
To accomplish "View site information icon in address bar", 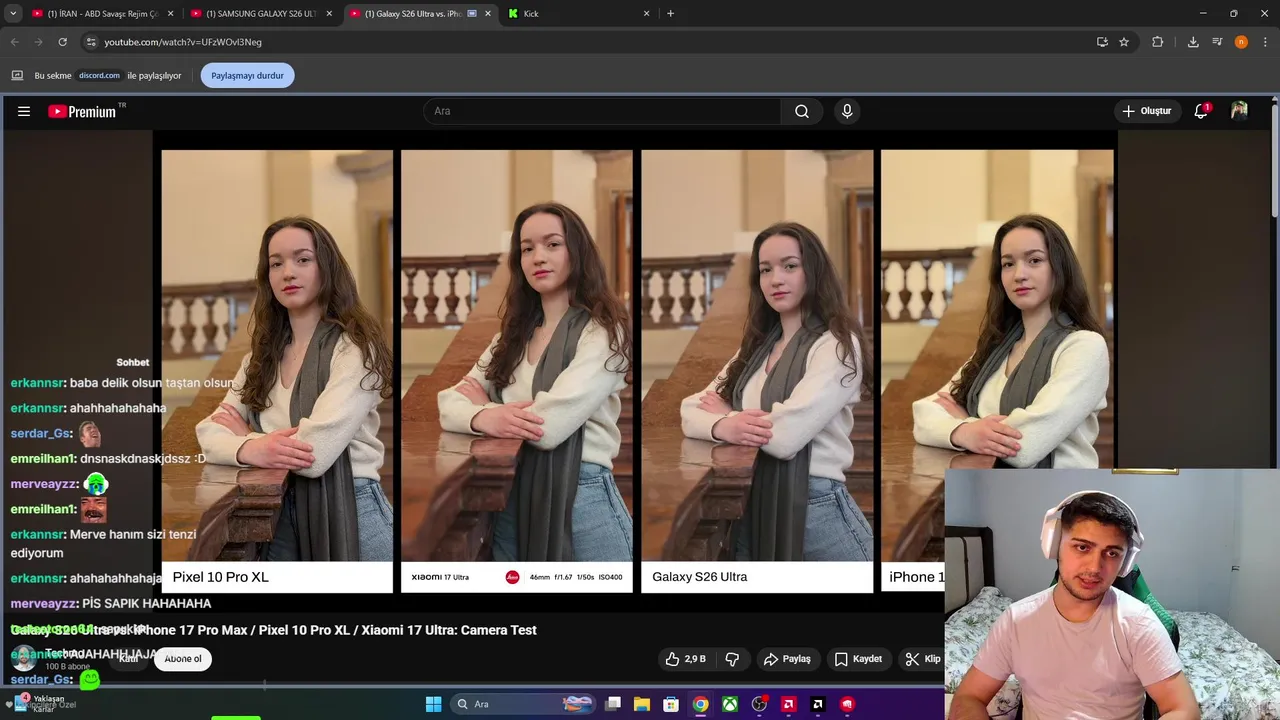I will [91, 42].
